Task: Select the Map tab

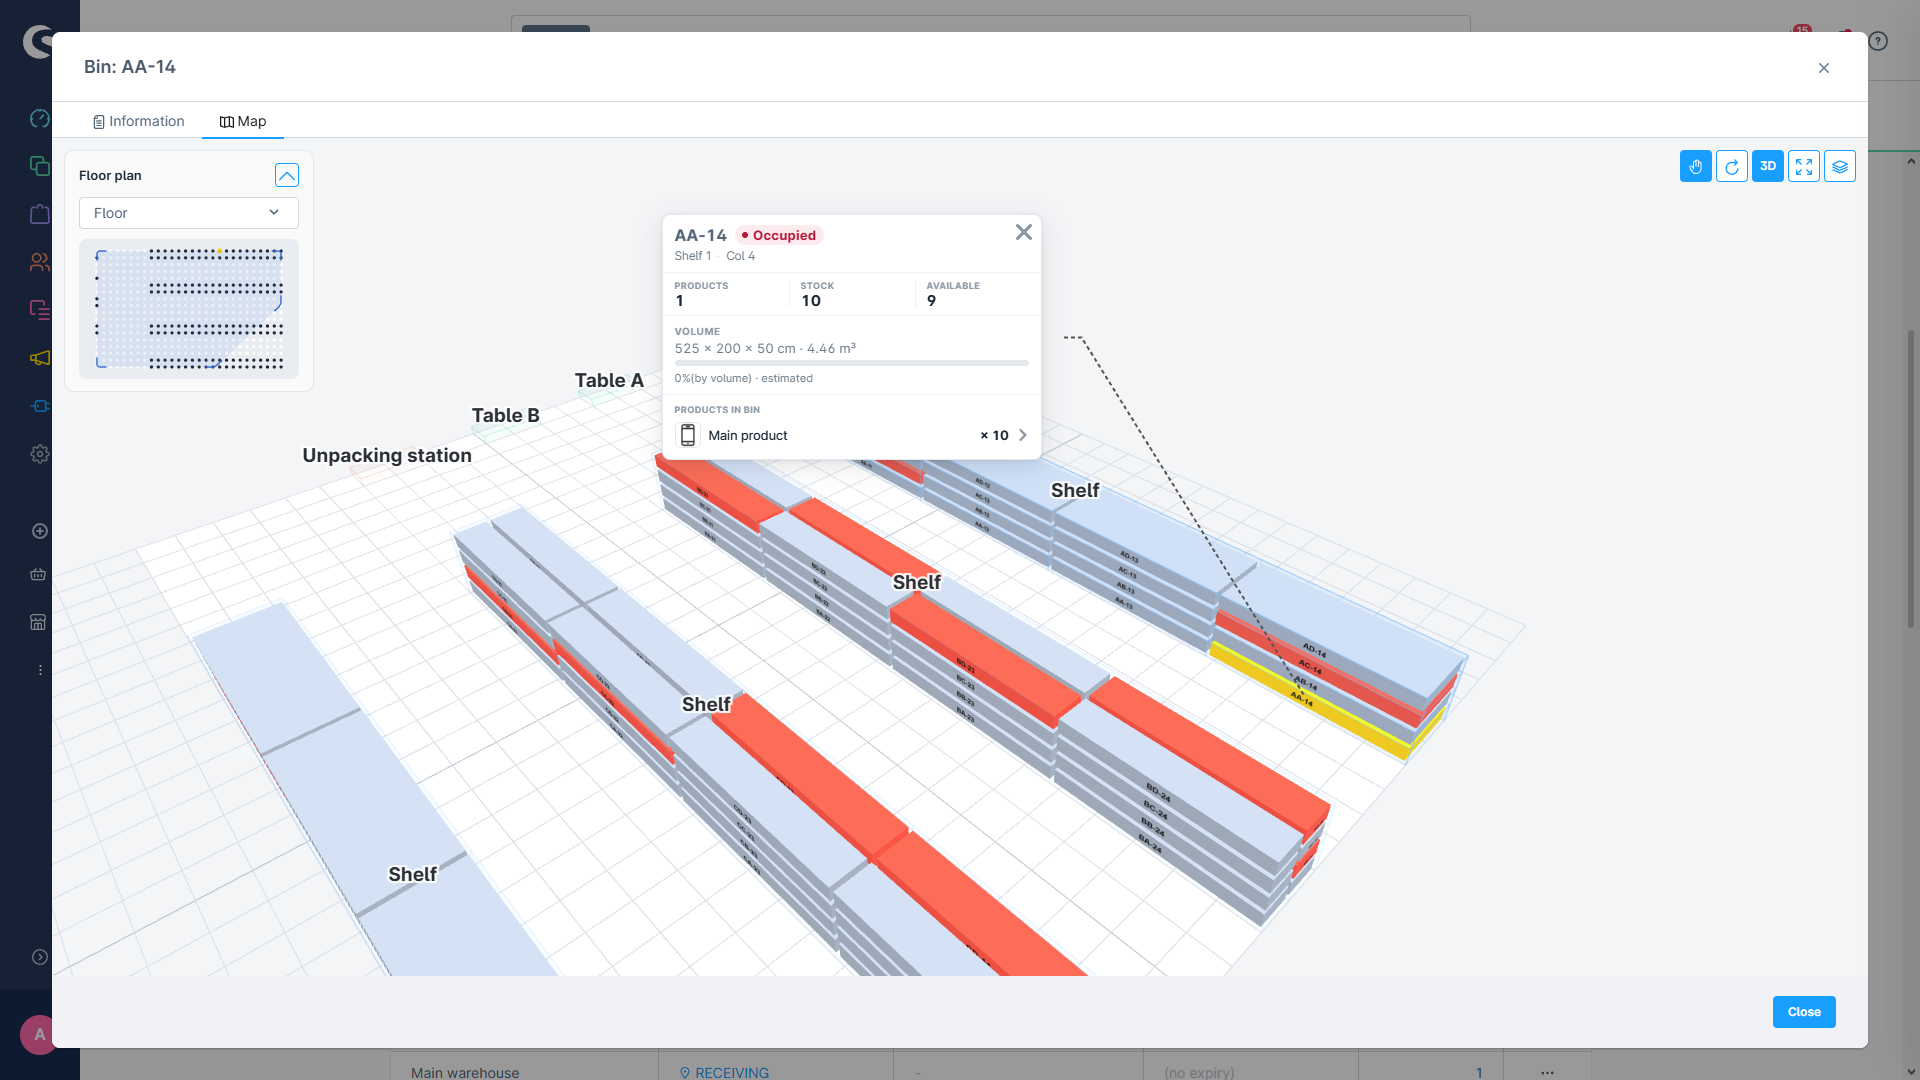Action: click(x=242, y=121)
